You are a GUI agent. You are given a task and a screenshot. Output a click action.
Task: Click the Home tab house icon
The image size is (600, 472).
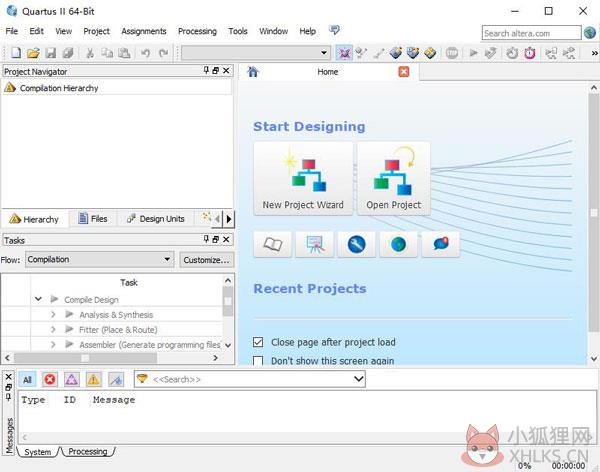click(x=253, y=72)
